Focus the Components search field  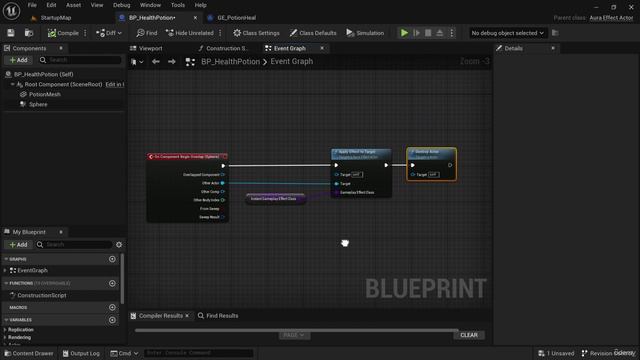point(81,60)
